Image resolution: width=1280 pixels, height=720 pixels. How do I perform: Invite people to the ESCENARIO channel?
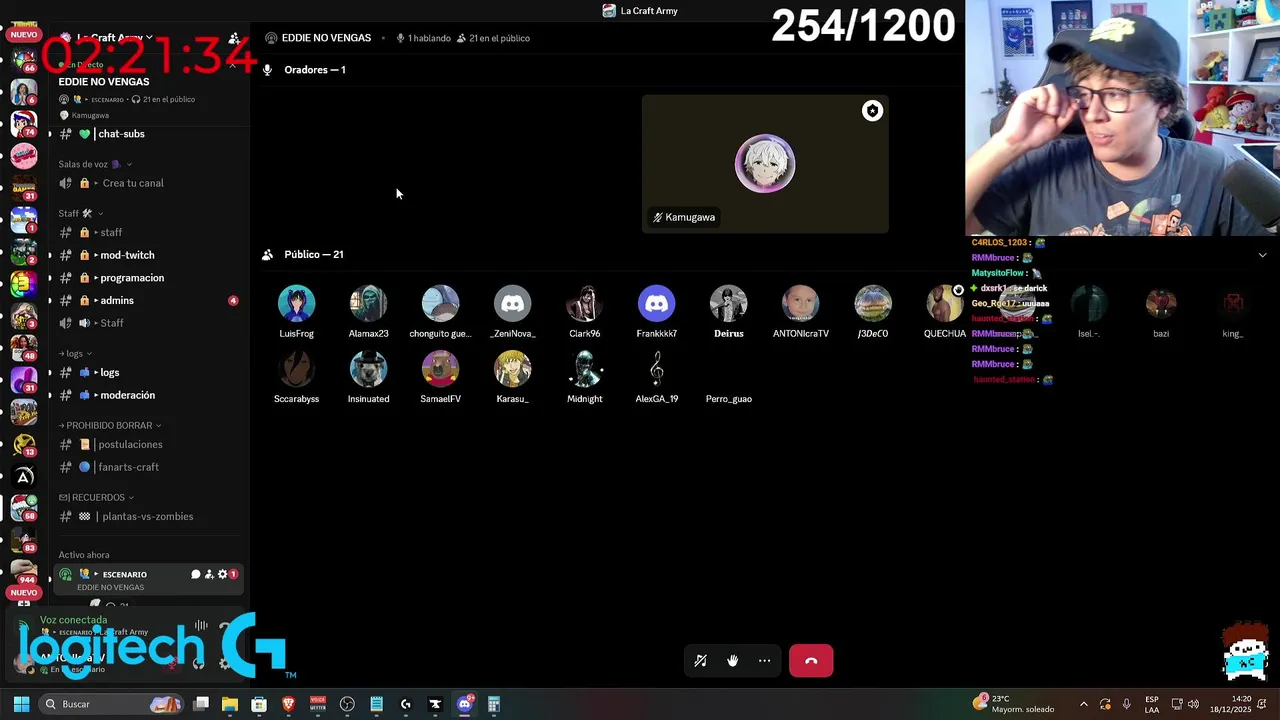point(209,574)
